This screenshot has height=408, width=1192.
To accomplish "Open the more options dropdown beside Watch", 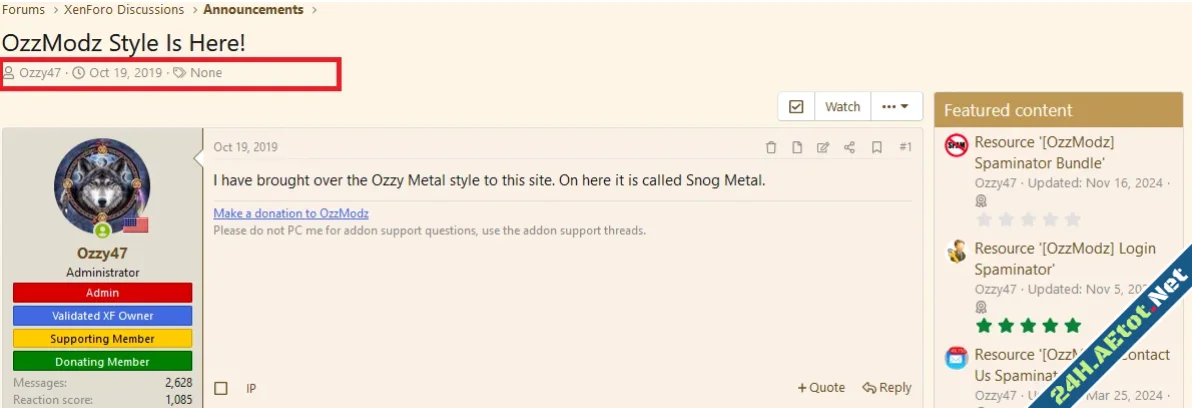I will coord(895,107).
